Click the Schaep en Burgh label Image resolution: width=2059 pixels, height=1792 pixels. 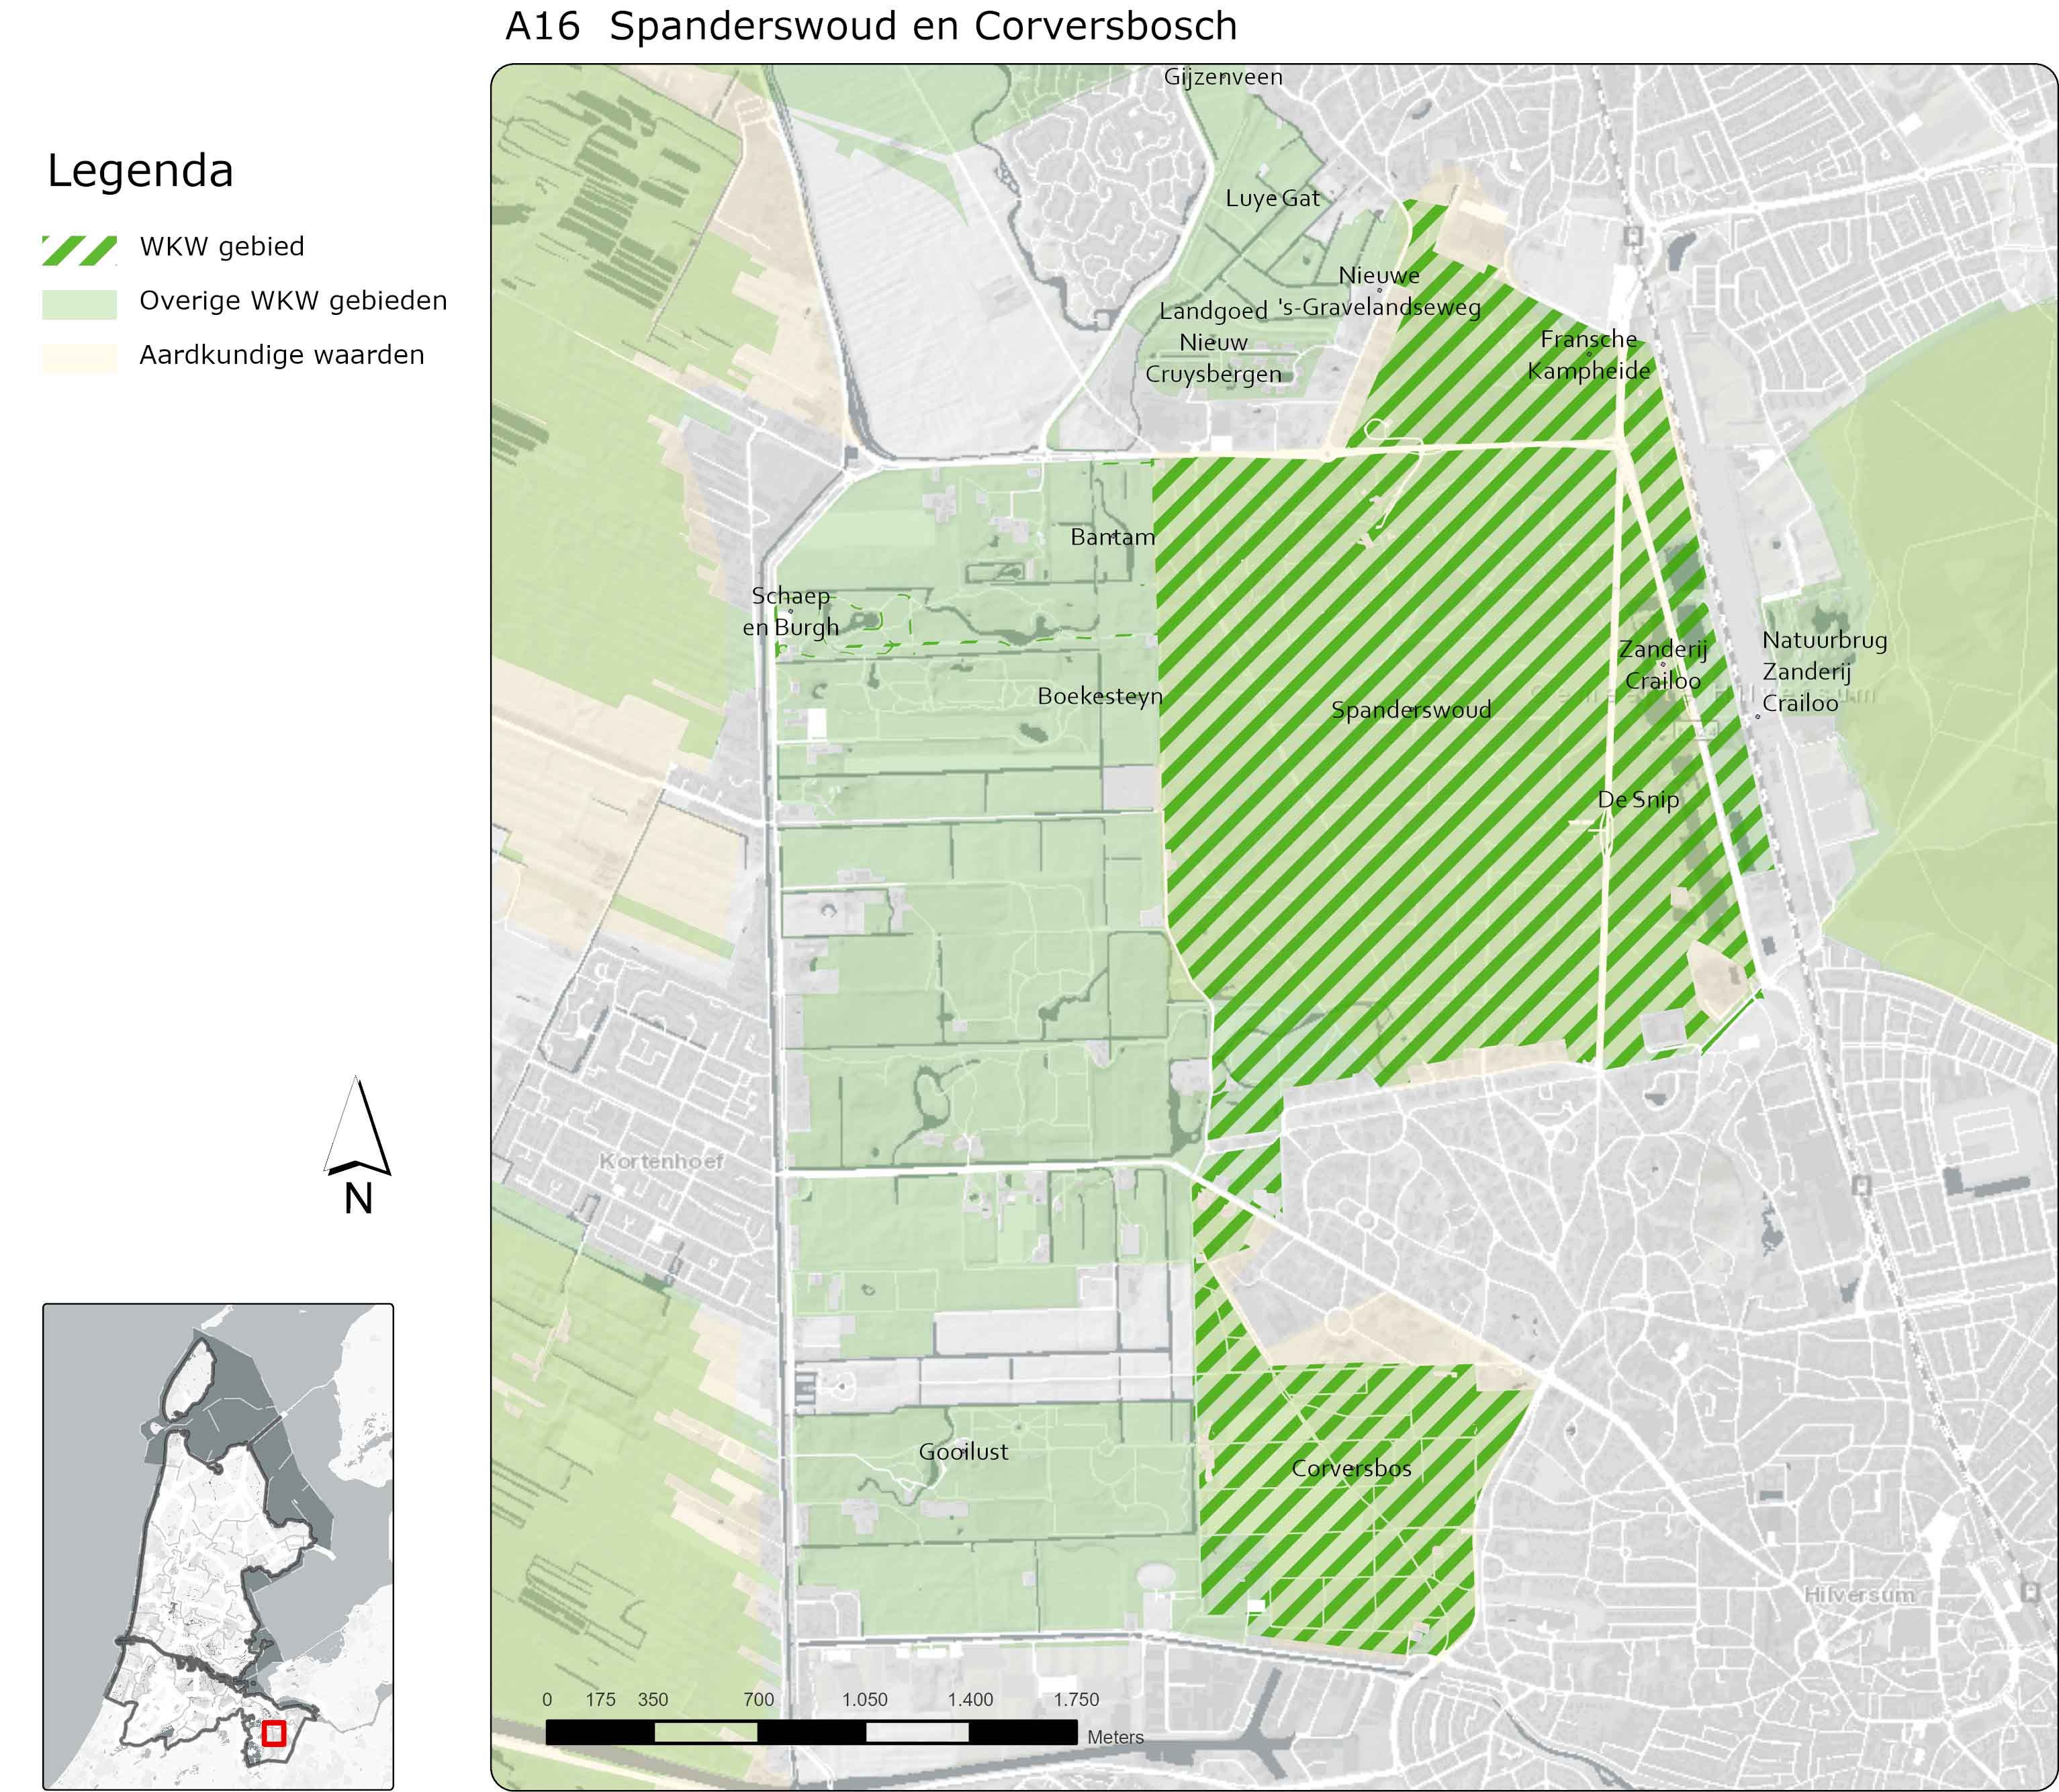(790, 611)
